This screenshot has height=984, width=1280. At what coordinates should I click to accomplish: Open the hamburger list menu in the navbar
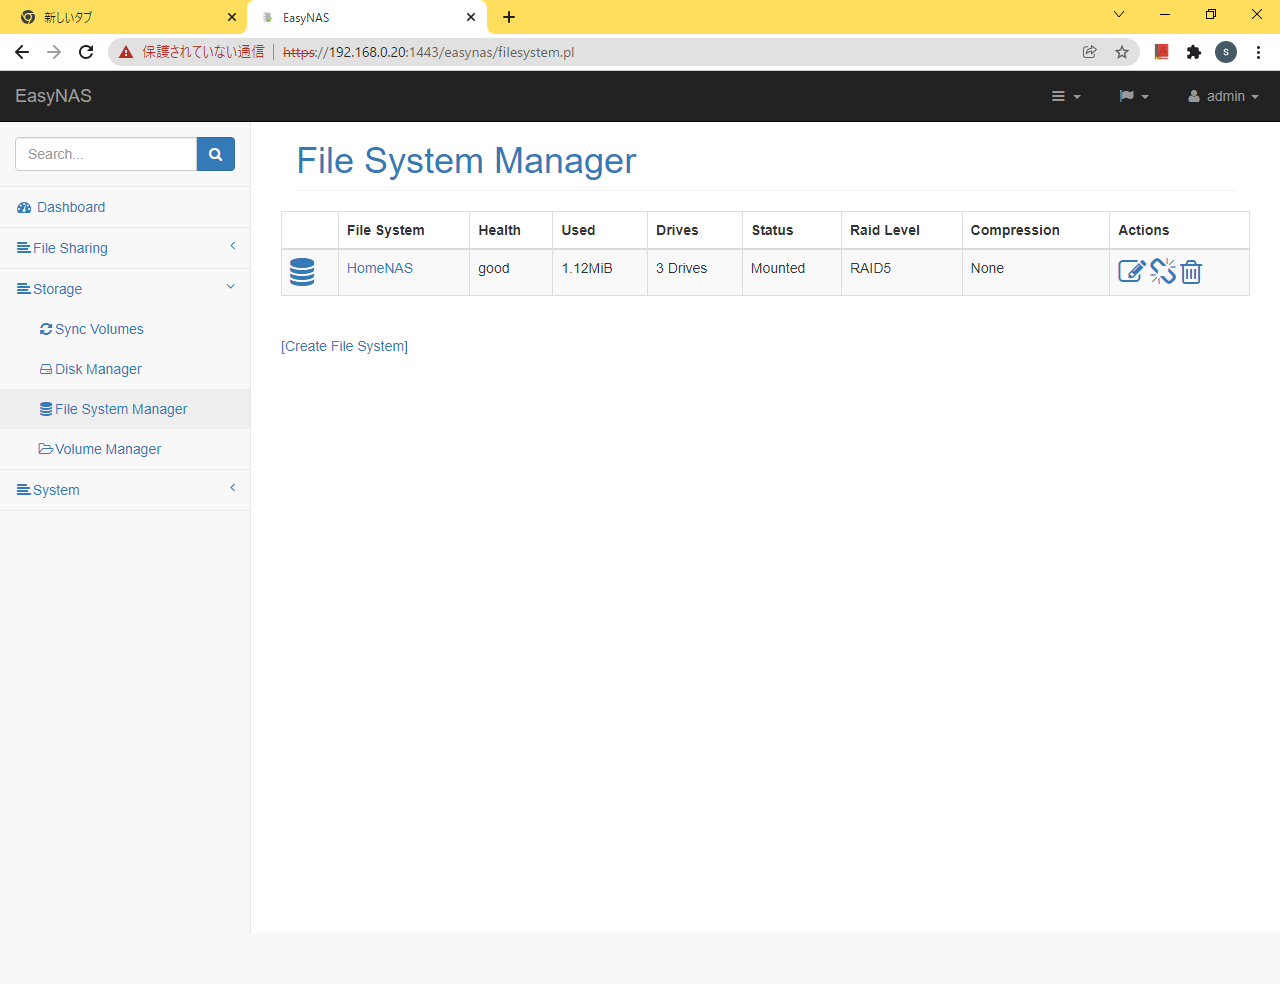1065,96
